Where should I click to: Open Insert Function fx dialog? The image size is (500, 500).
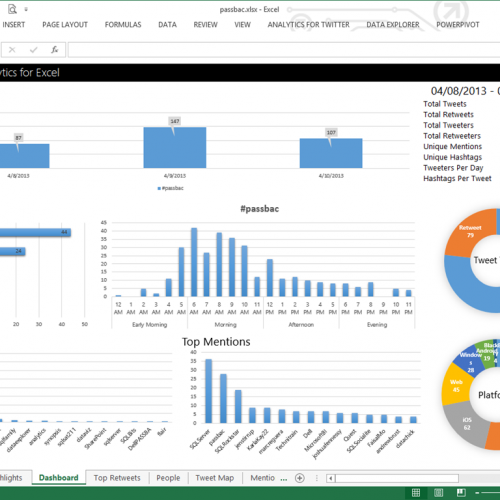tap(54, 50)
